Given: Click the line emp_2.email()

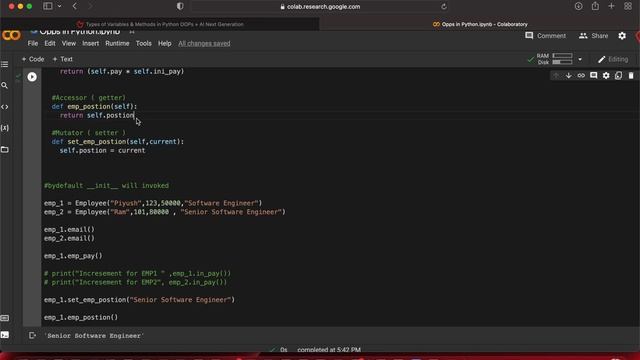Looking at the screenshot, I should click(69, 238).
